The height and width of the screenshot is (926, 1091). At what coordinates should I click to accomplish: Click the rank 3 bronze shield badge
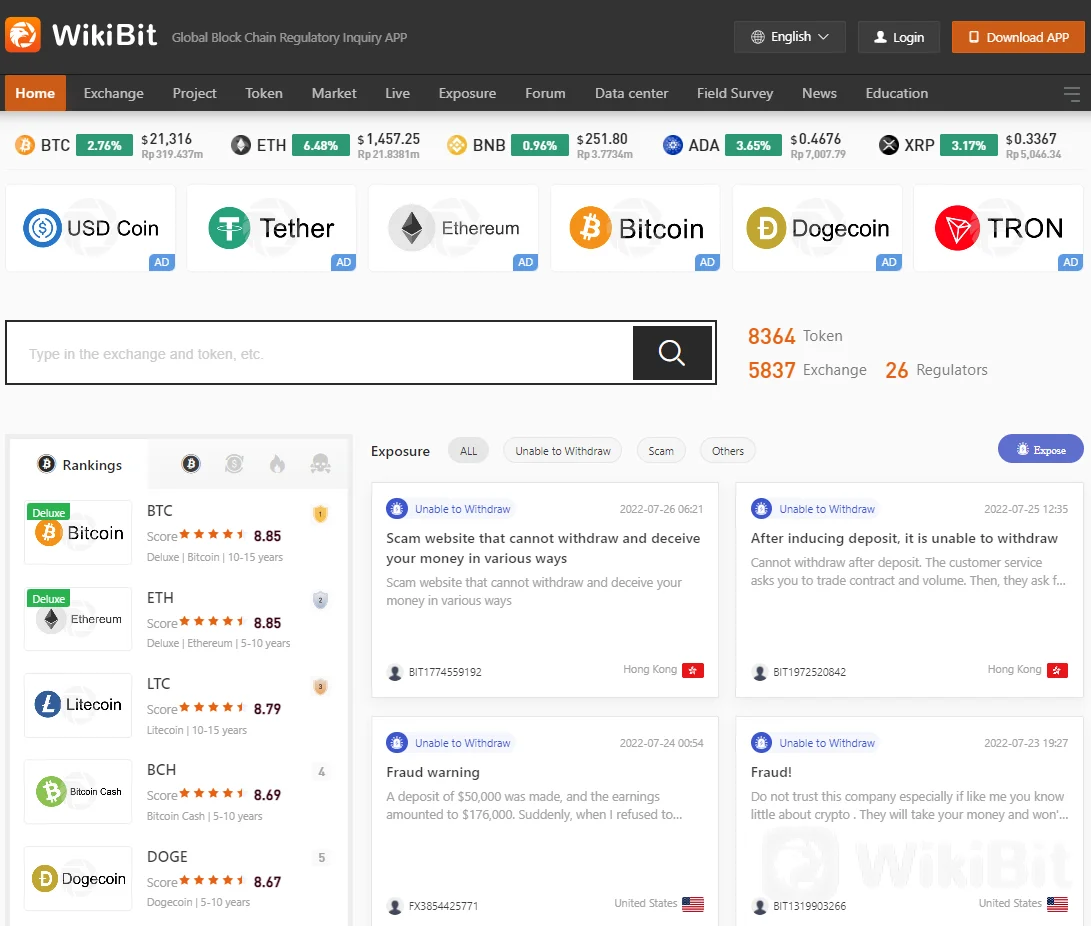click(320, 687)
